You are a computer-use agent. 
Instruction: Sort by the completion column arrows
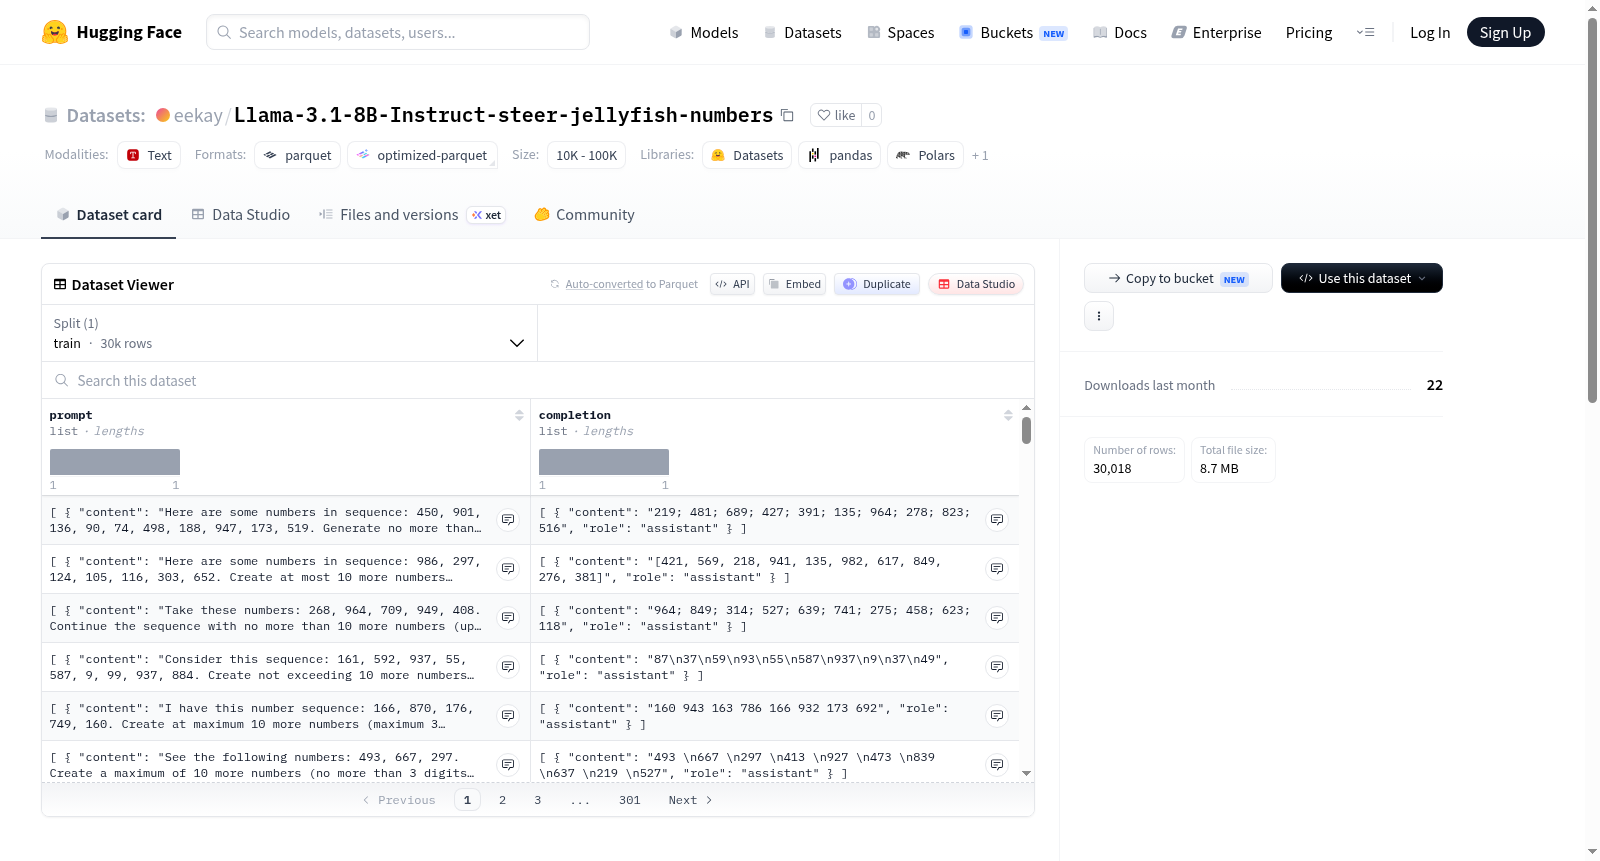[1008, 415]
